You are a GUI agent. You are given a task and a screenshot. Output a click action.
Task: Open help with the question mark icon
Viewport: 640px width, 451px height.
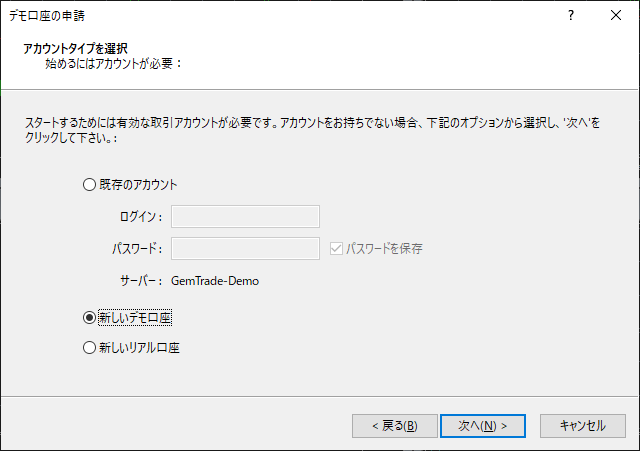point(571,16)
